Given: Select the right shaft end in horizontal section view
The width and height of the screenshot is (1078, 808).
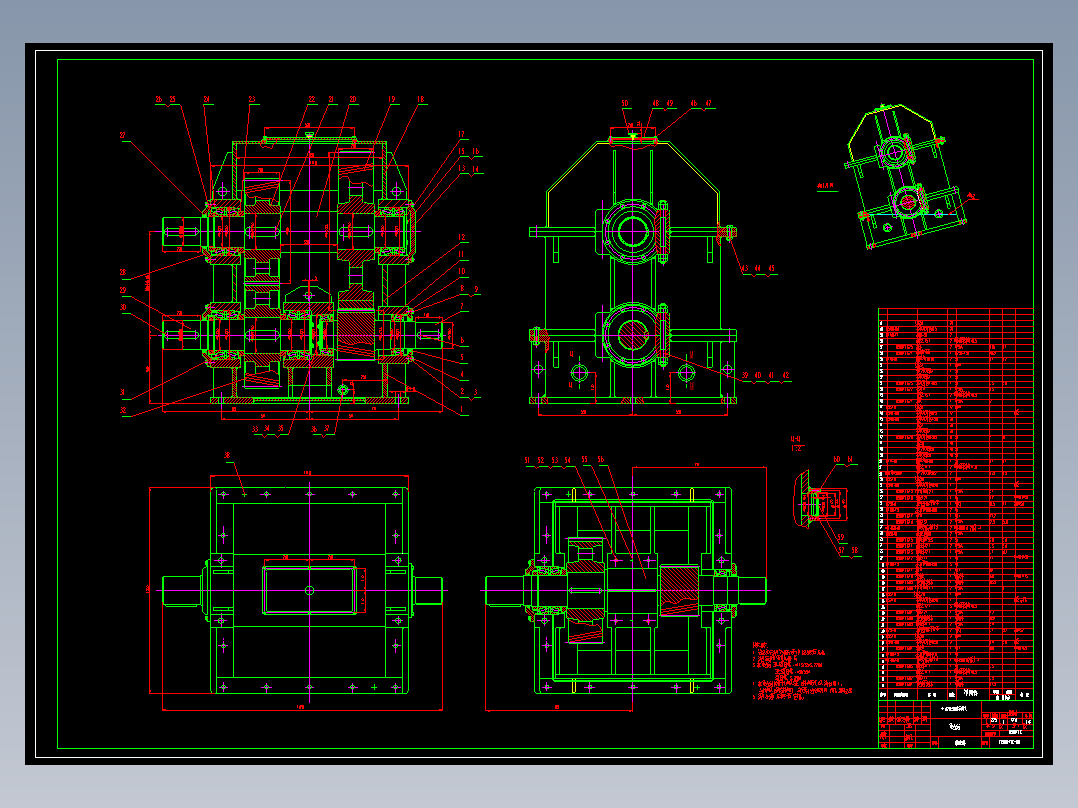Looking at the screenshot, I should [x=752, y=591].
